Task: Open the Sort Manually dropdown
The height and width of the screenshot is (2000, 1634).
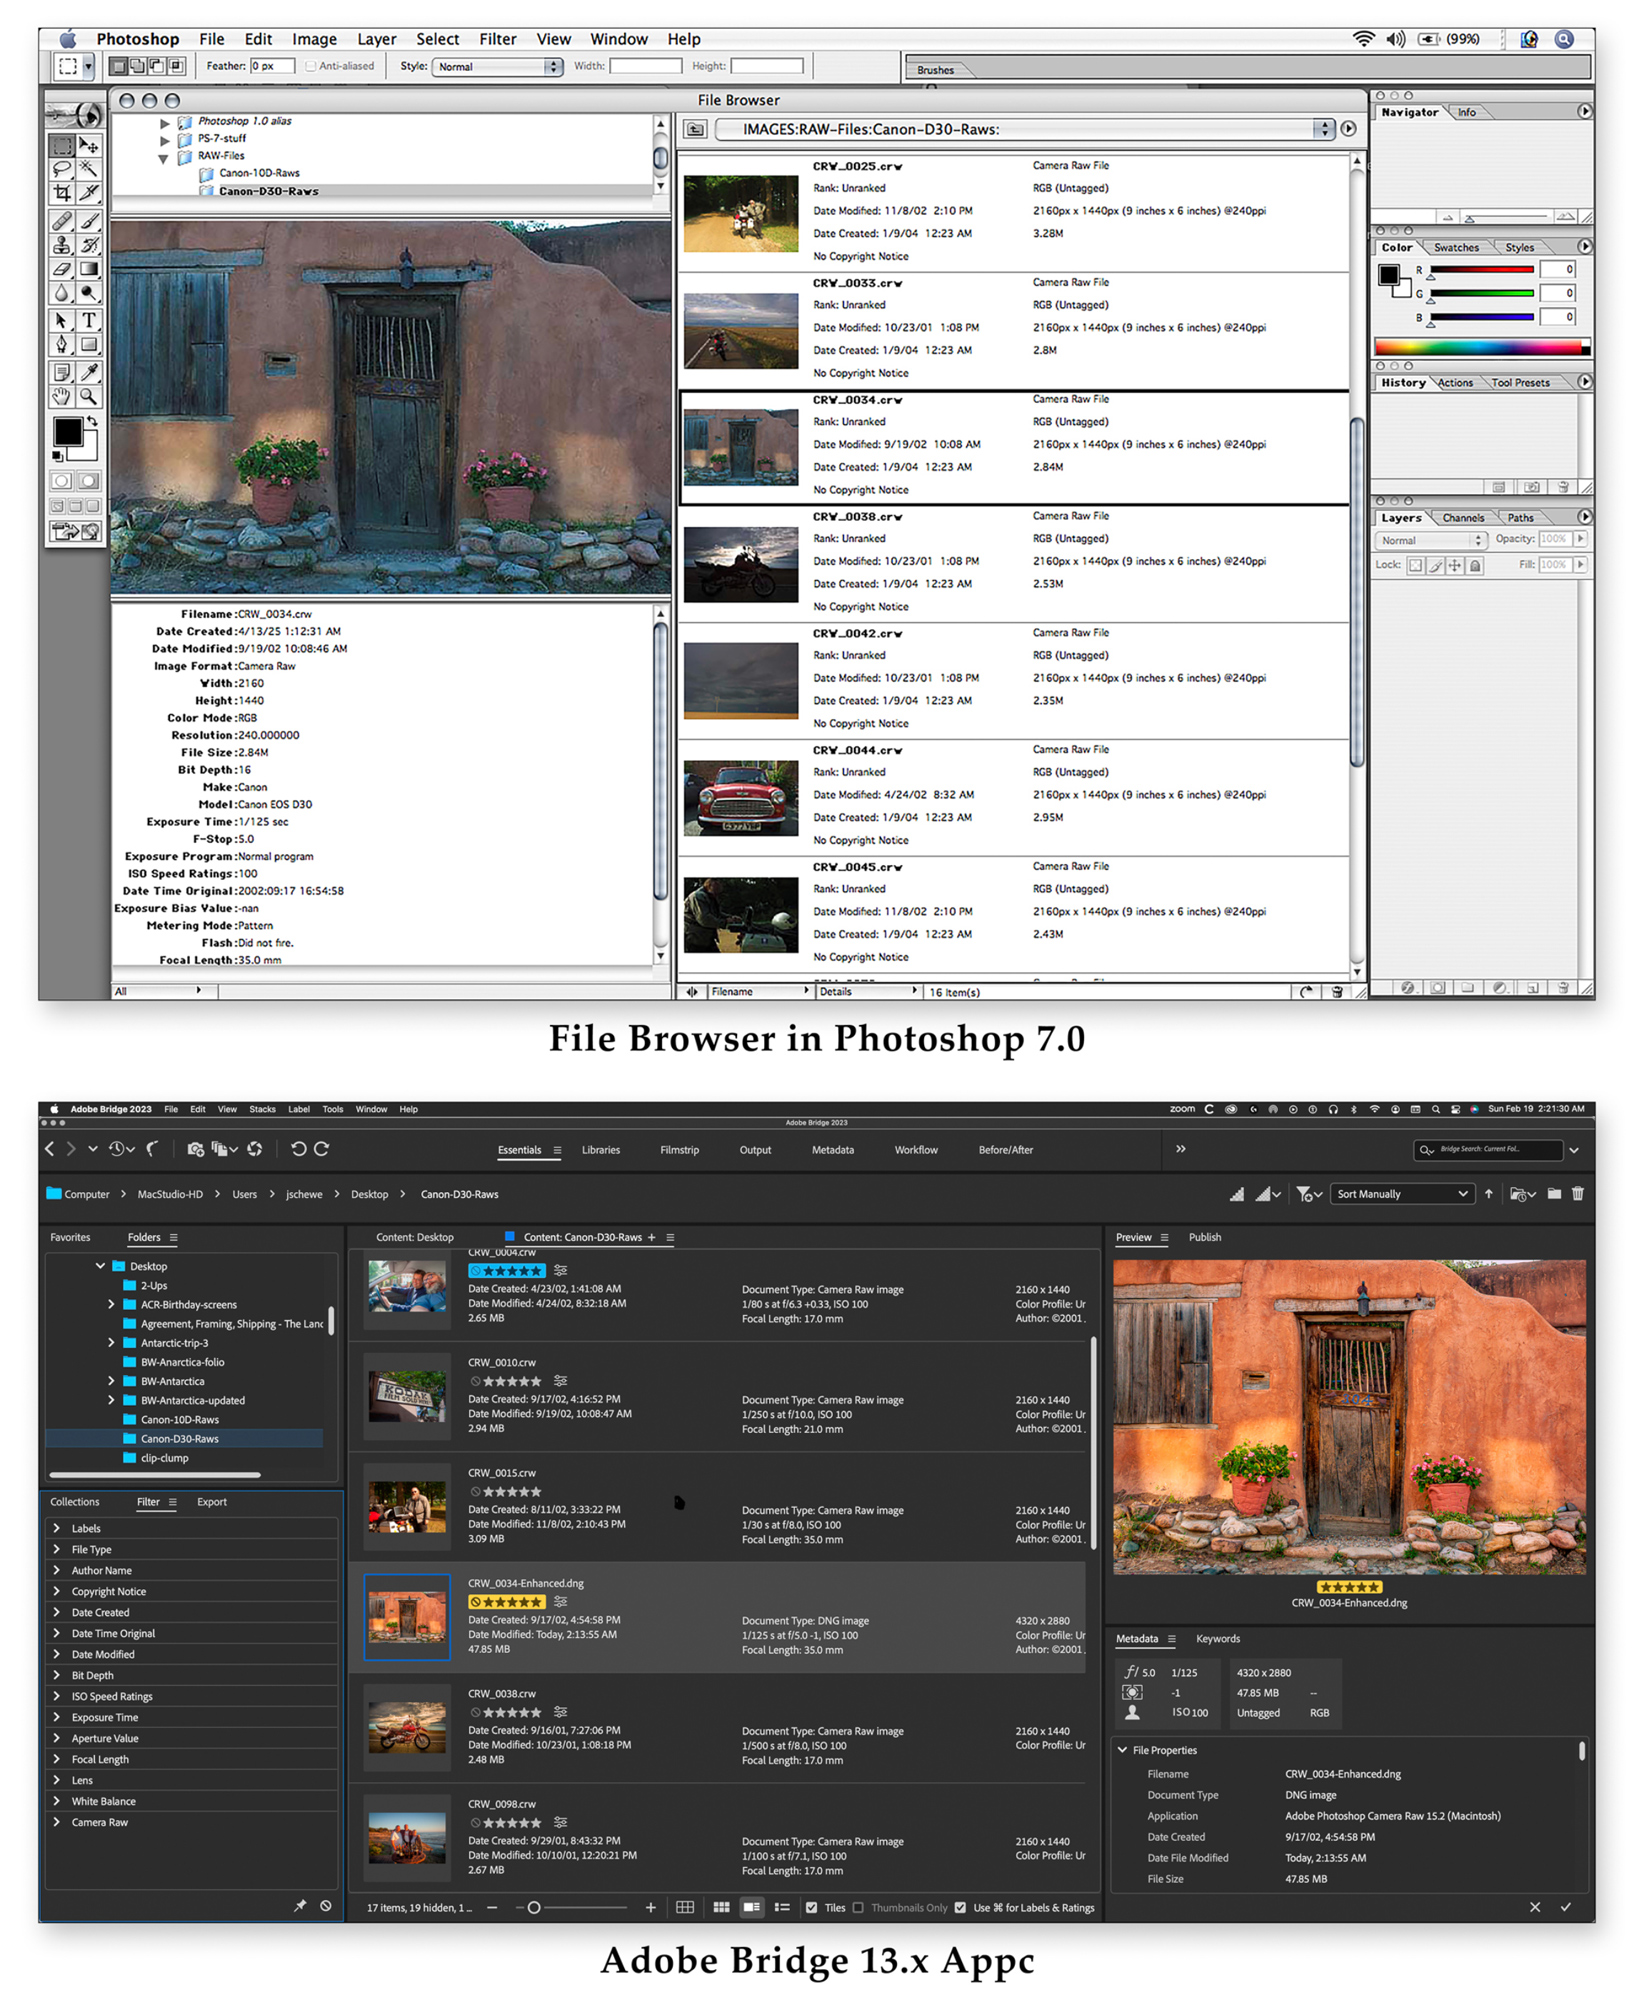Action: coord(1401,1194)
